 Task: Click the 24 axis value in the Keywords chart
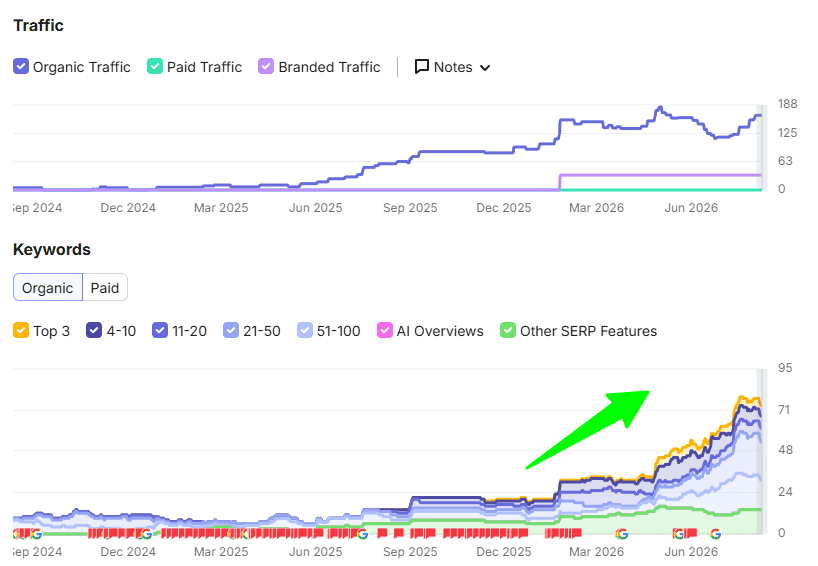pyautogui.click(x=785, y=491)
